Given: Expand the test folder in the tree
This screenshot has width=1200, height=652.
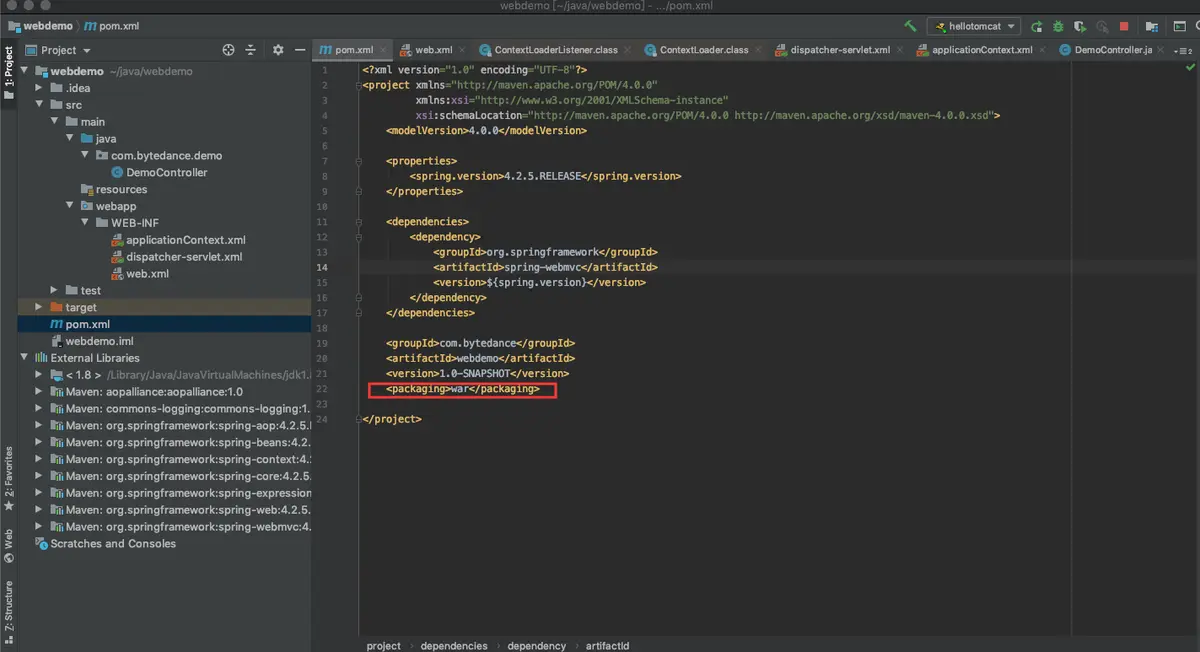Looking at the screenshot, I should tap(55, 290).
